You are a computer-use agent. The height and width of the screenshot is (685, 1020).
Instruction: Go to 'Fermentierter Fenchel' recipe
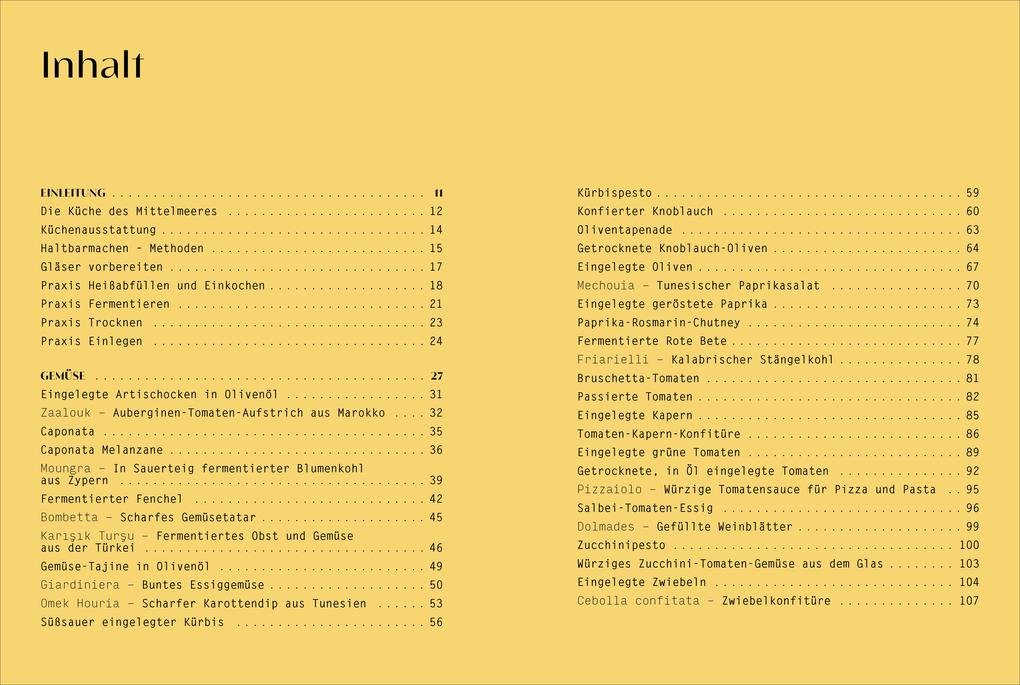point(112,499)
